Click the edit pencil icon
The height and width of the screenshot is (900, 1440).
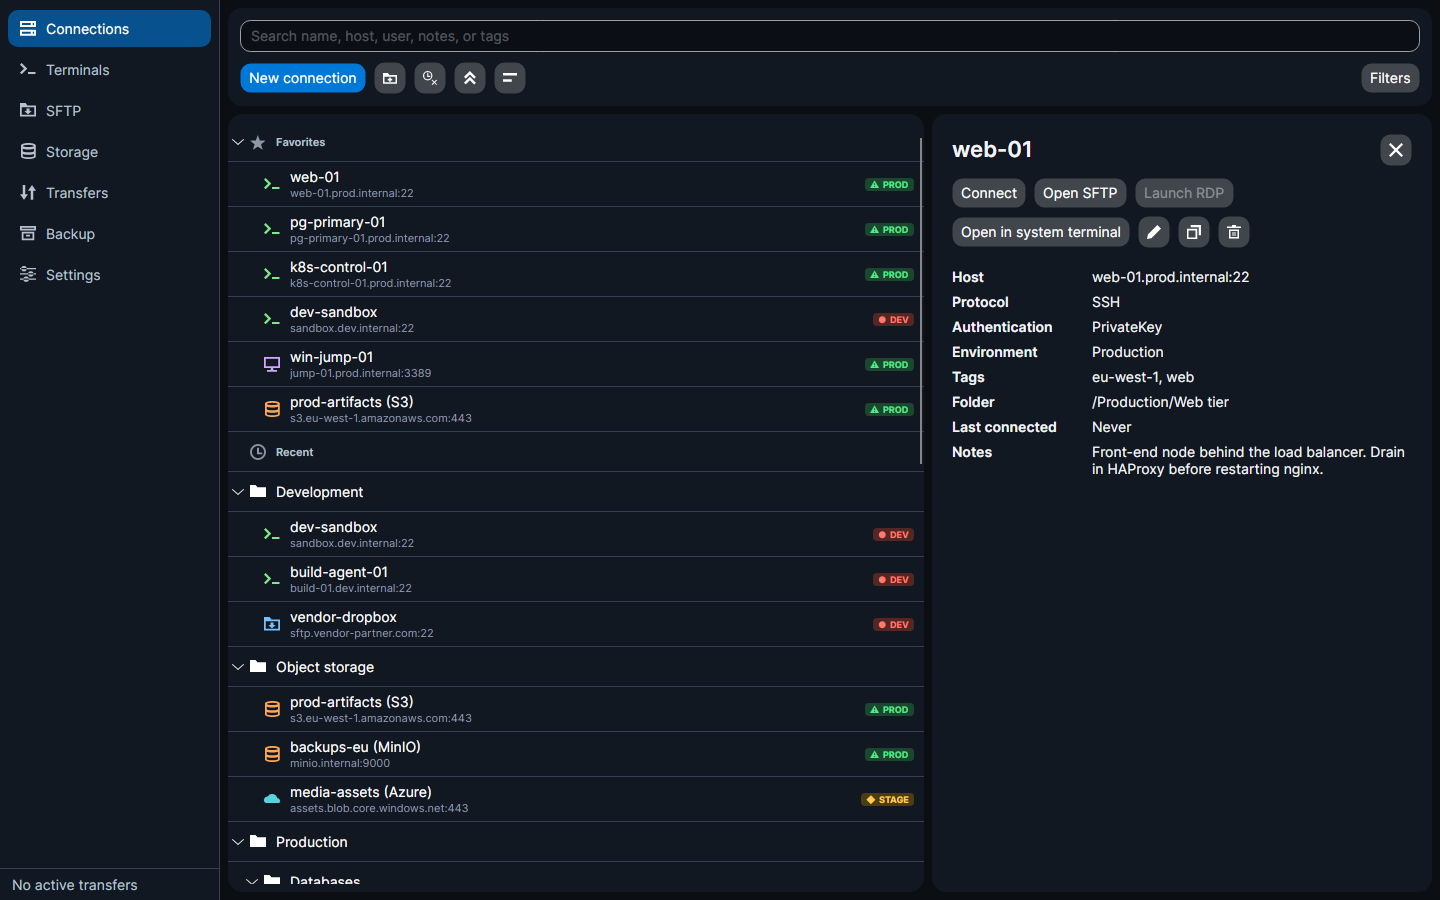[1154, 232]
